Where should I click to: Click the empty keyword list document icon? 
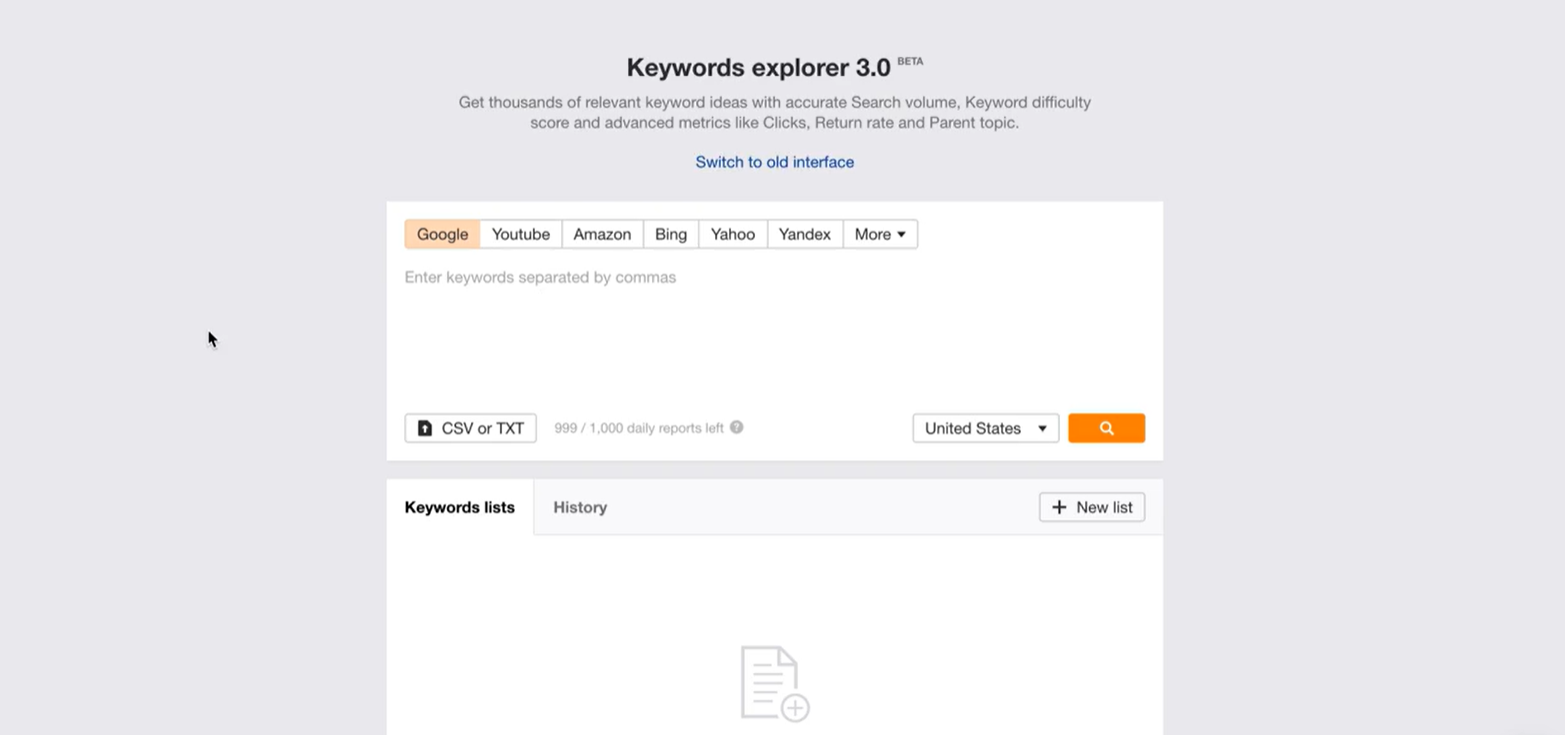(774, 681)
